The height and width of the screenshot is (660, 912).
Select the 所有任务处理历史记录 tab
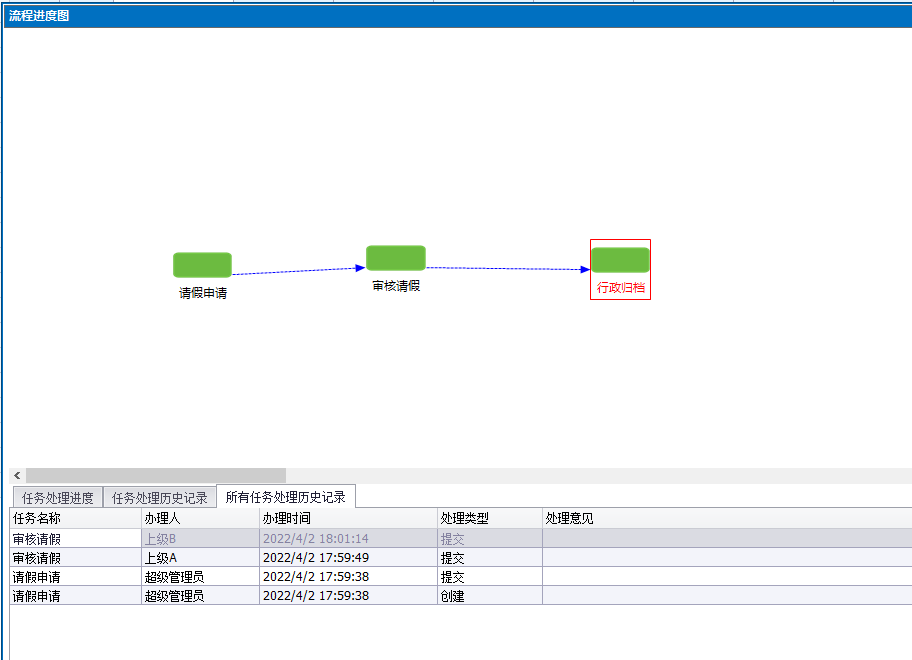(285, 497)
